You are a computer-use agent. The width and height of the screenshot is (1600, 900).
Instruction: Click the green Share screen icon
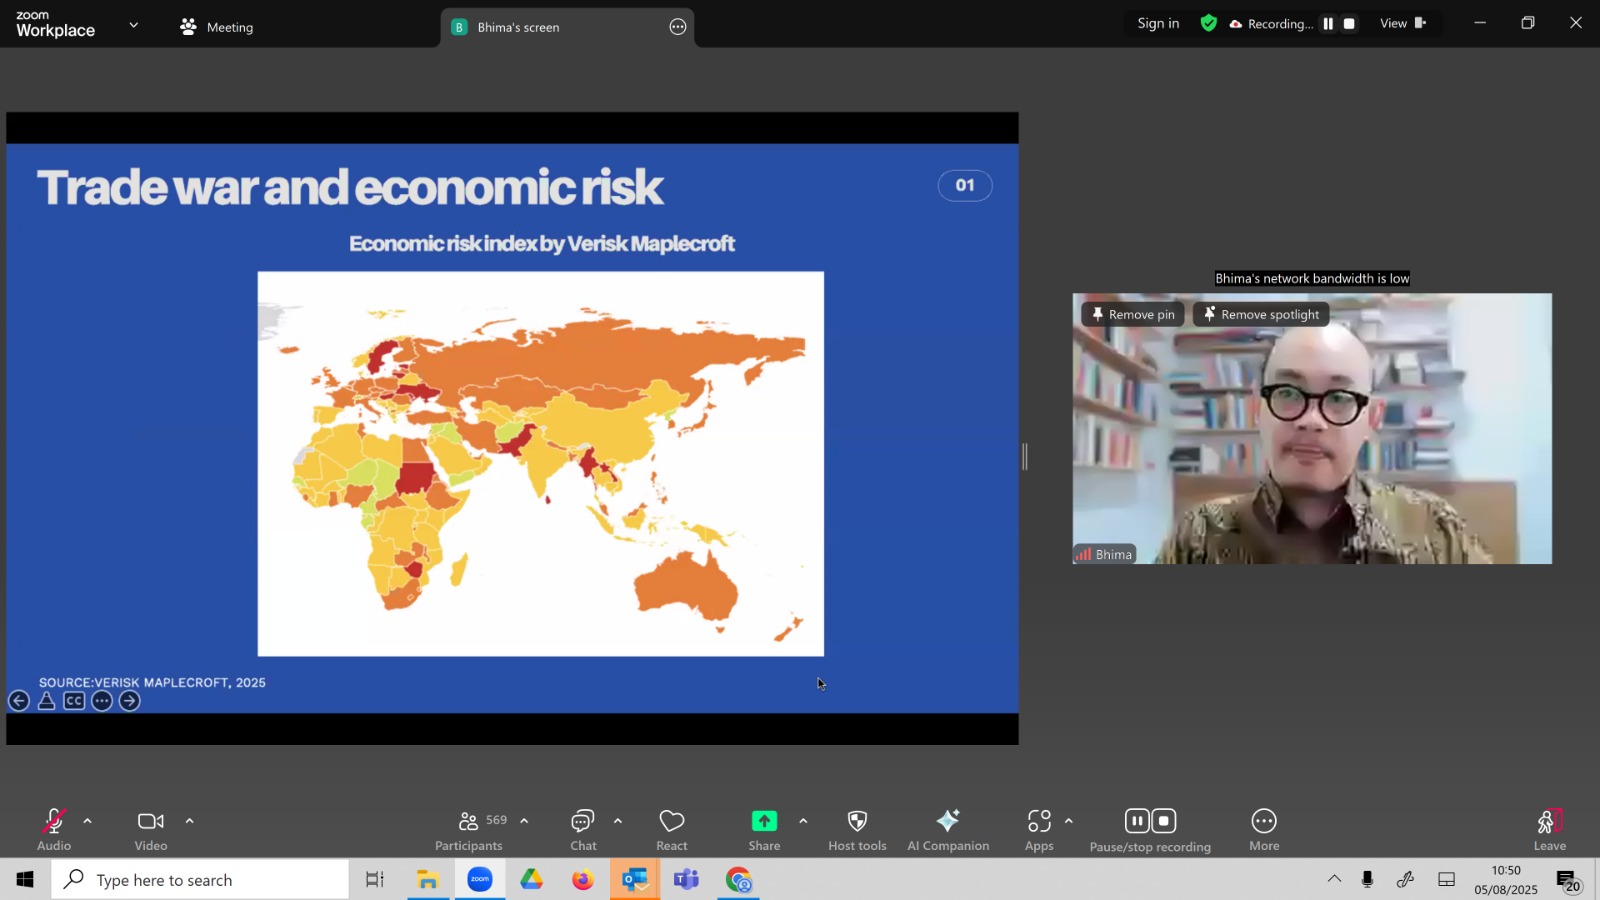(764, 821)
